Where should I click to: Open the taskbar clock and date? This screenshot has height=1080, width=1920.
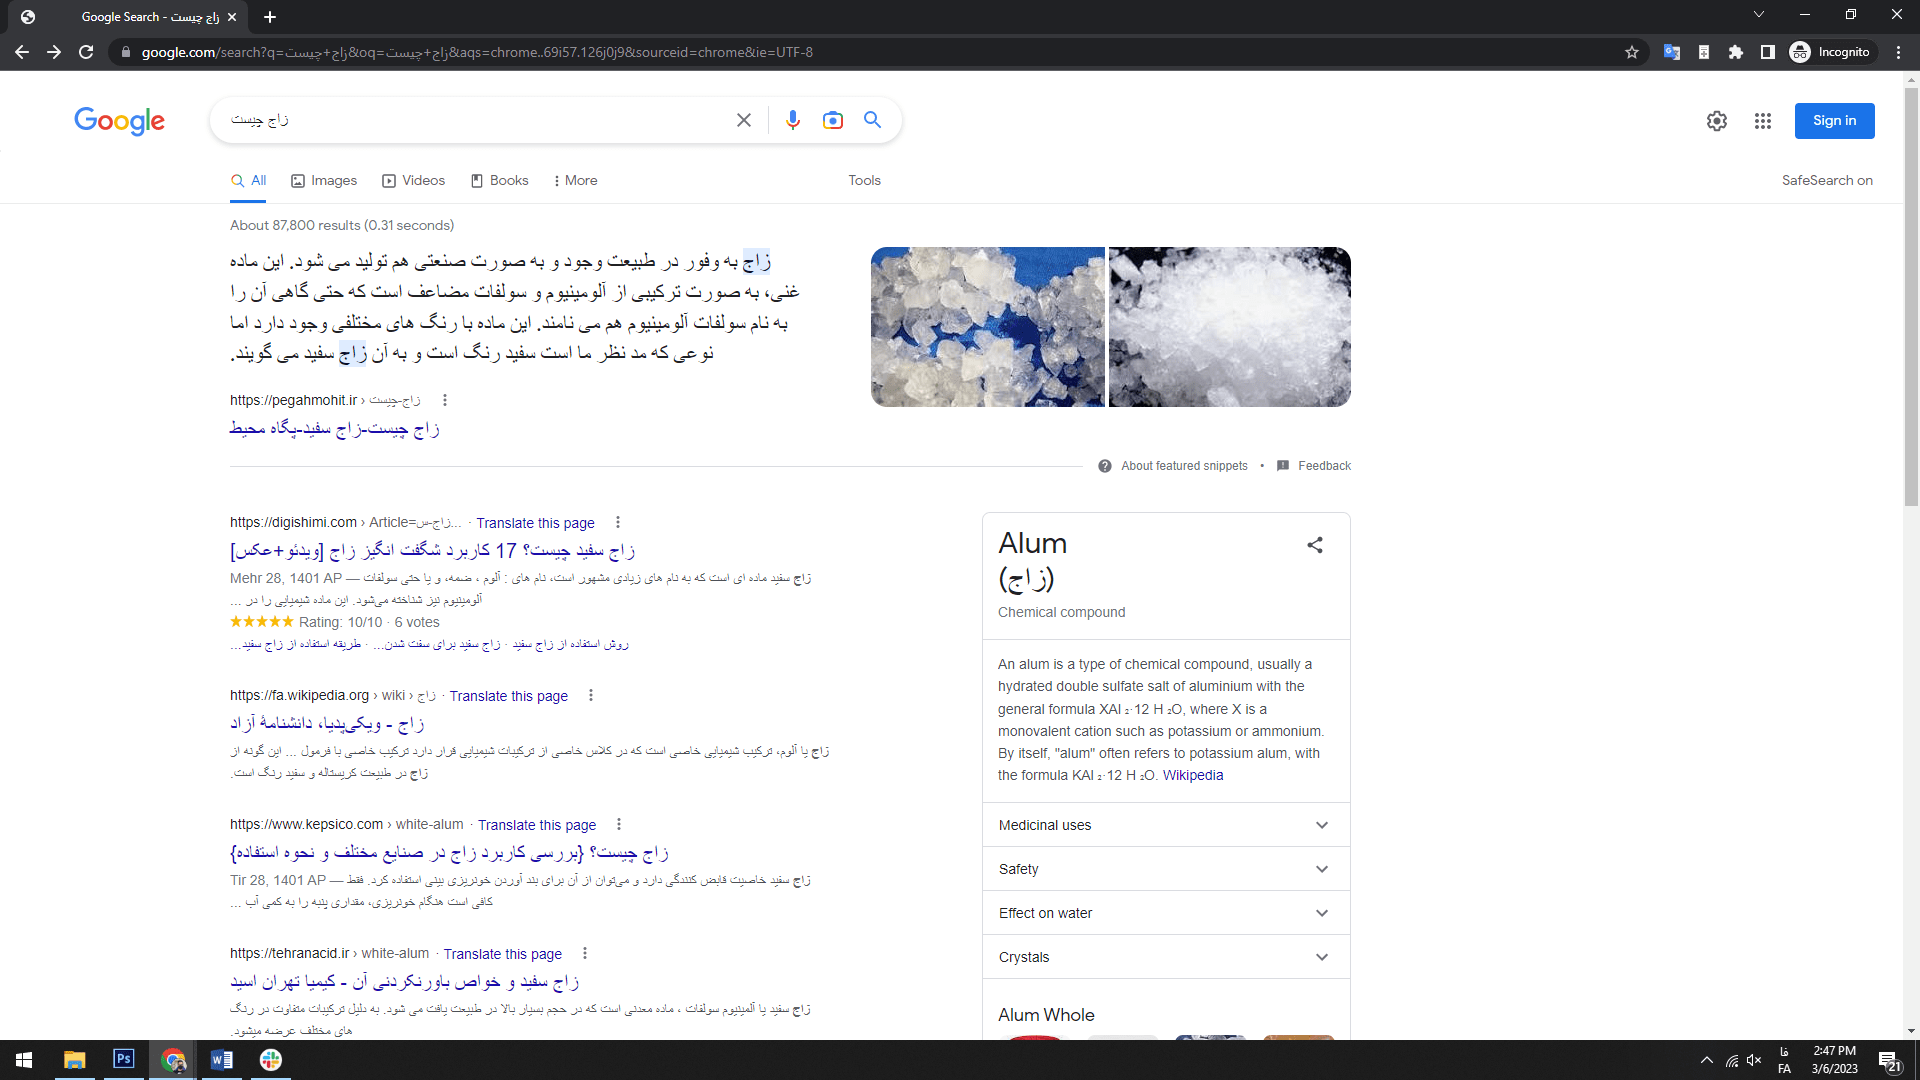[1834, 1060]
